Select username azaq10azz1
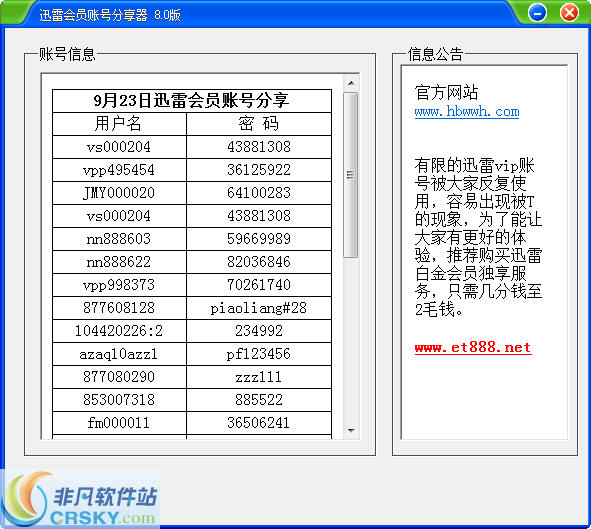 point(118,354)
